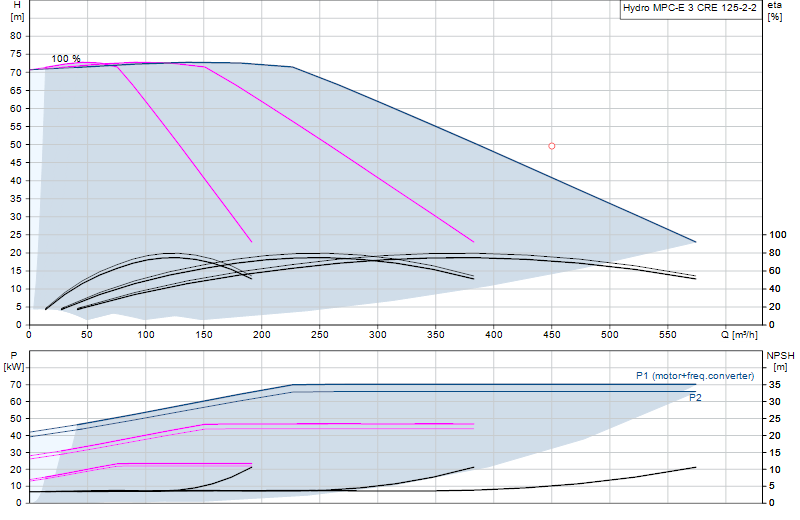Image resolution: width=800 pixels, height=520 pixels.
Task: Click the 65 value on the head axis
Action: coord(16,90)
